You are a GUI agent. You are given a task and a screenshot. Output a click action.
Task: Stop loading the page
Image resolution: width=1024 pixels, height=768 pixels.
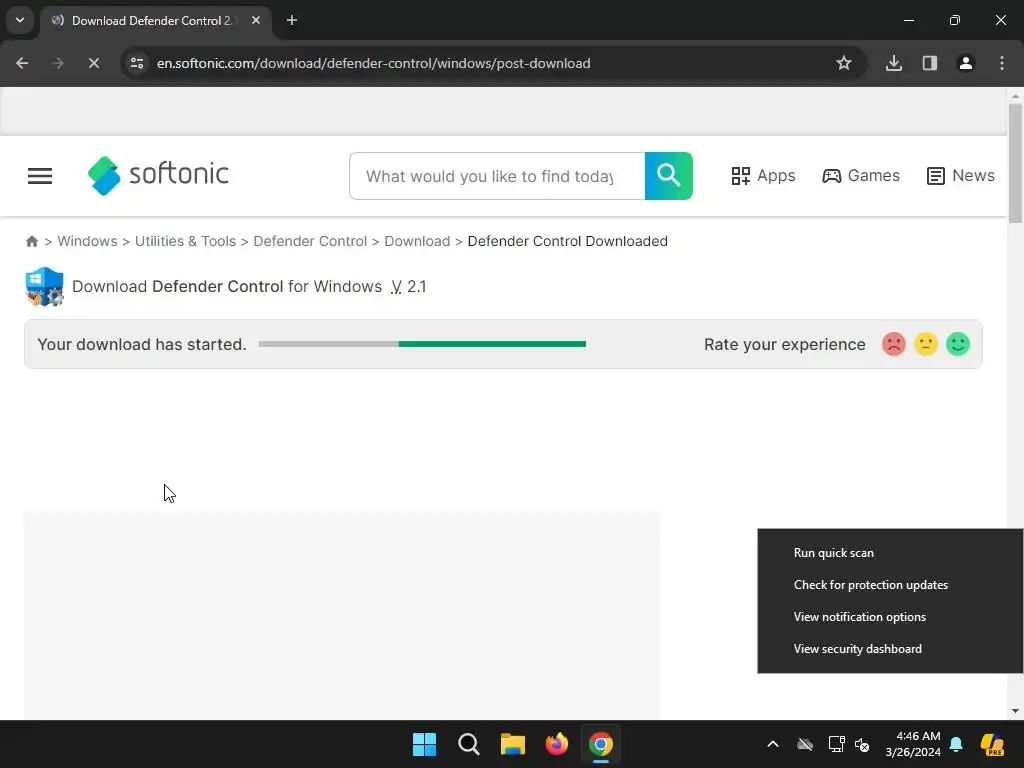tap(93, 63)
